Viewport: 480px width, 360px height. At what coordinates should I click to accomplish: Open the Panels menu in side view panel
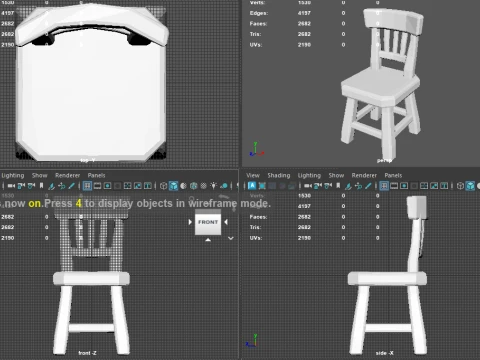tap(393, 175)
